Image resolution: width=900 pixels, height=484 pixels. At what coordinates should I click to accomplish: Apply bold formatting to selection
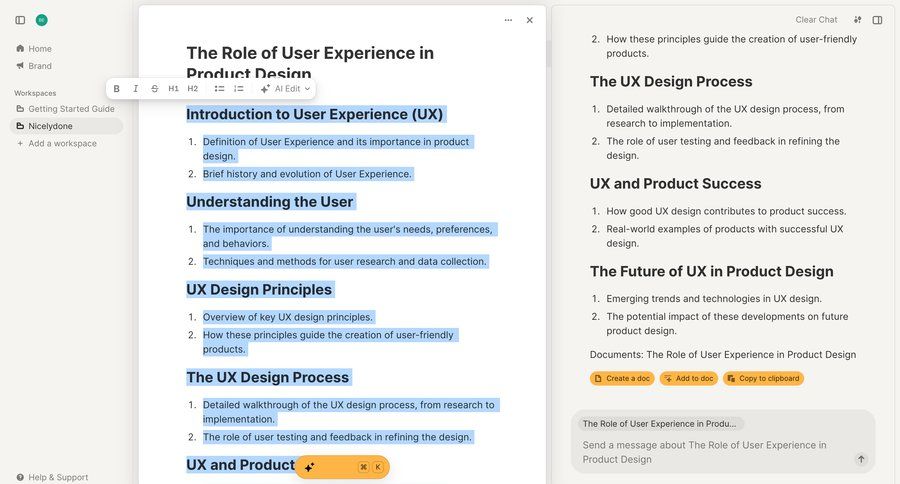(117, 88)
